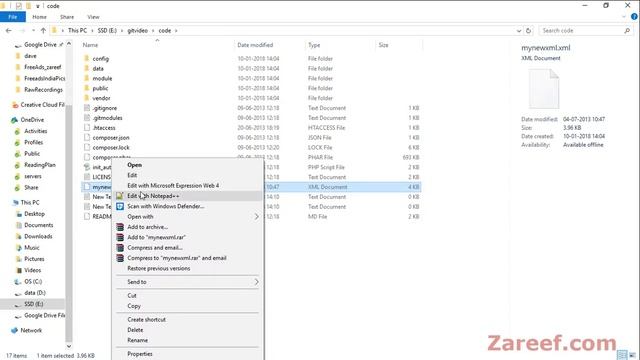Open the address bar history dropdown
Viewport: 640px width, 360px height.
tap(519, 31)
